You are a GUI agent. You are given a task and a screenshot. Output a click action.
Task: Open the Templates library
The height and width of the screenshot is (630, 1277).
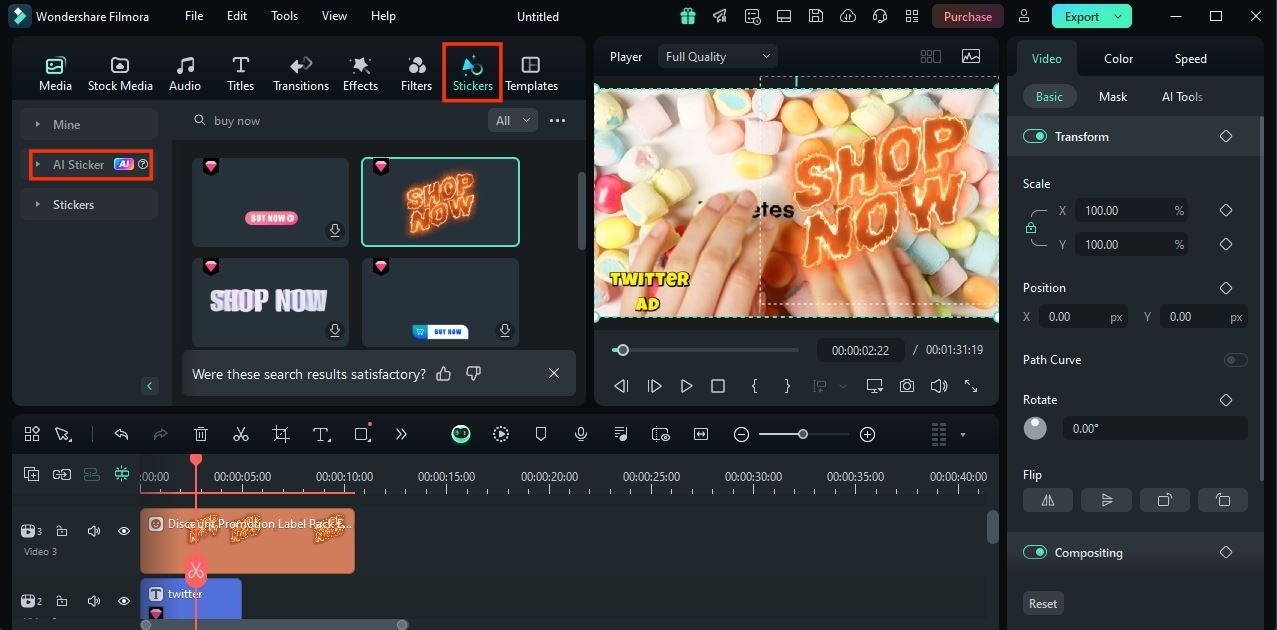click(531, 72)
